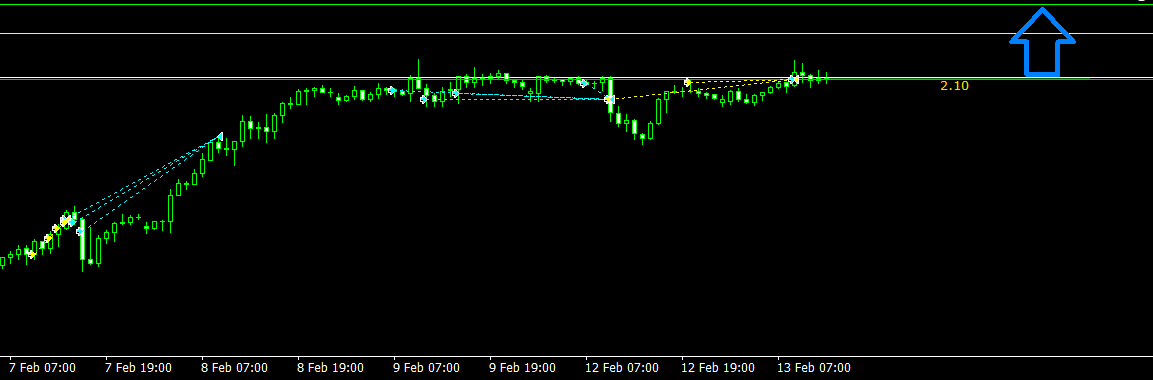This screenshot has width=1153, height=380.
Task: Select the trade marker at 13 Feb 07:00
Action: coord(793,79)
